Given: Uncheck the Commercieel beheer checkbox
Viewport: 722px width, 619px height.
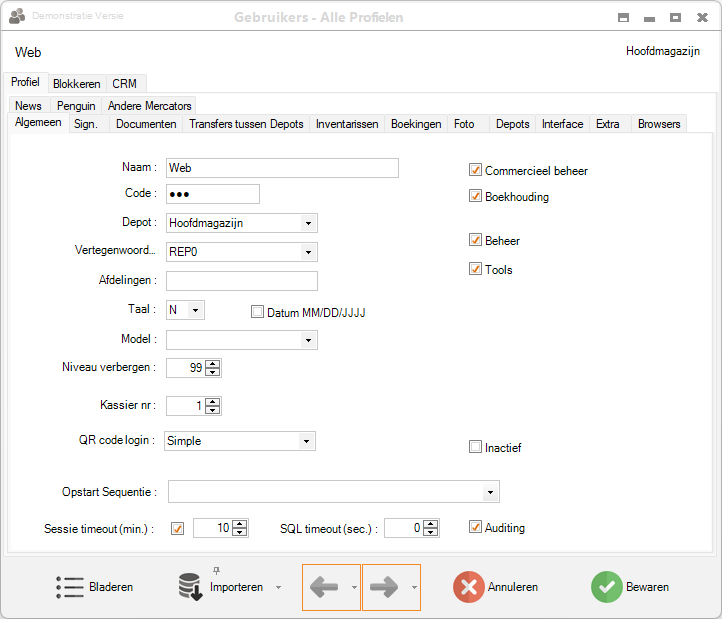Looking at the screenshot, I should pos(476,171).
